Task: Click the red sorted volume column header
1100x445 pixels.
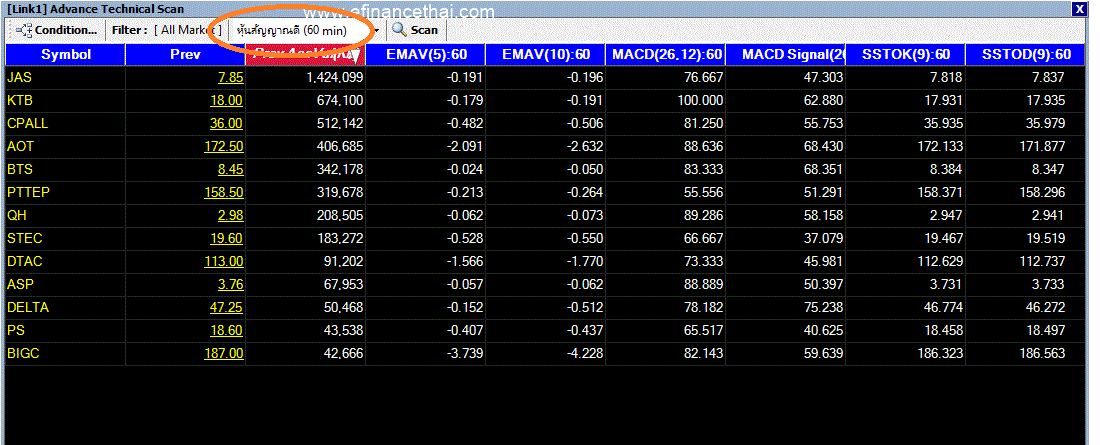Action: point(305,55)
